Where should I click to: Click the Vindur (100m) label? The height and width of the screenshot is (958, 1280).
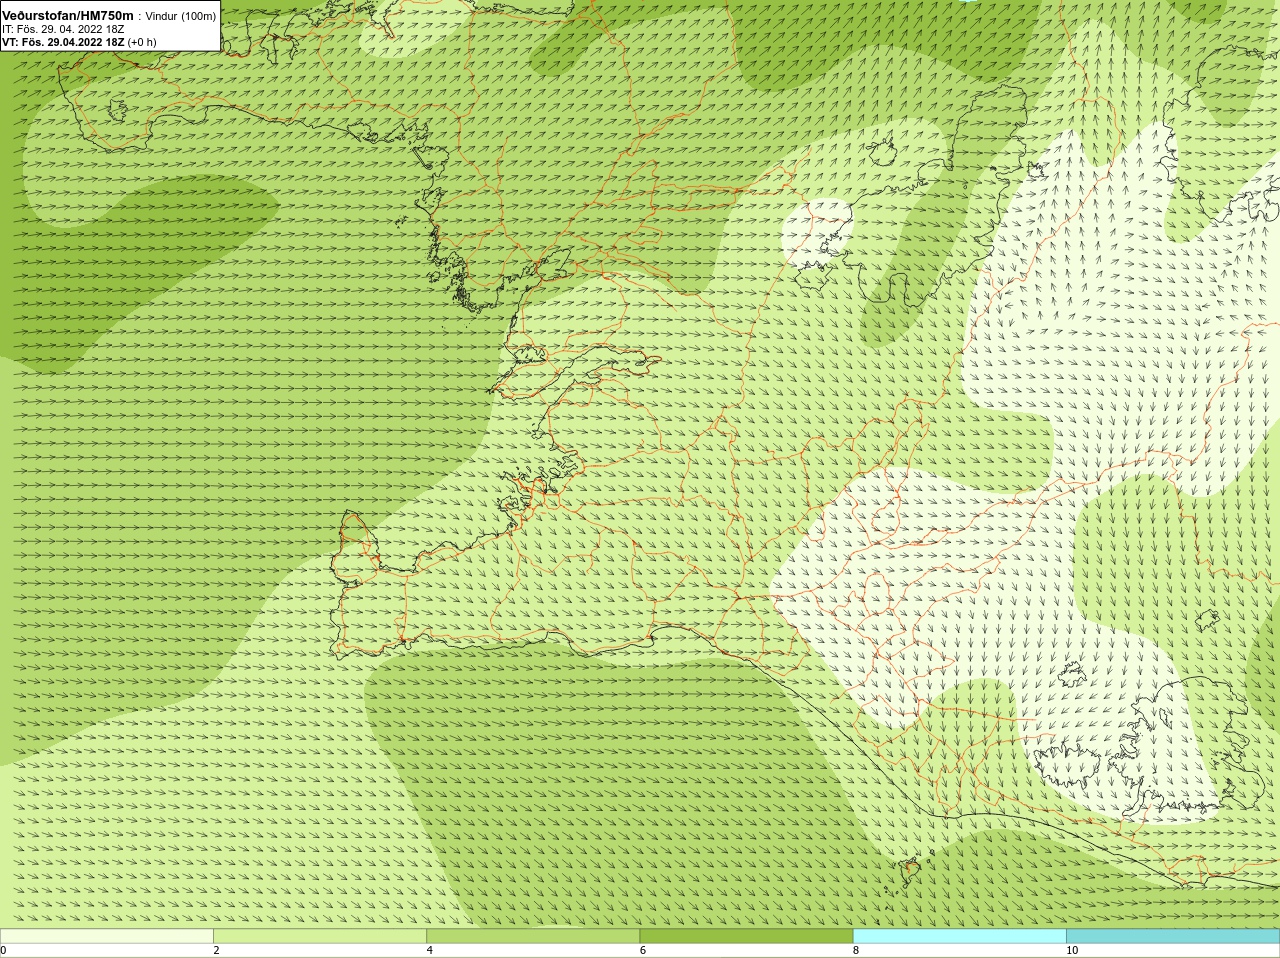[x=181, y=17]
